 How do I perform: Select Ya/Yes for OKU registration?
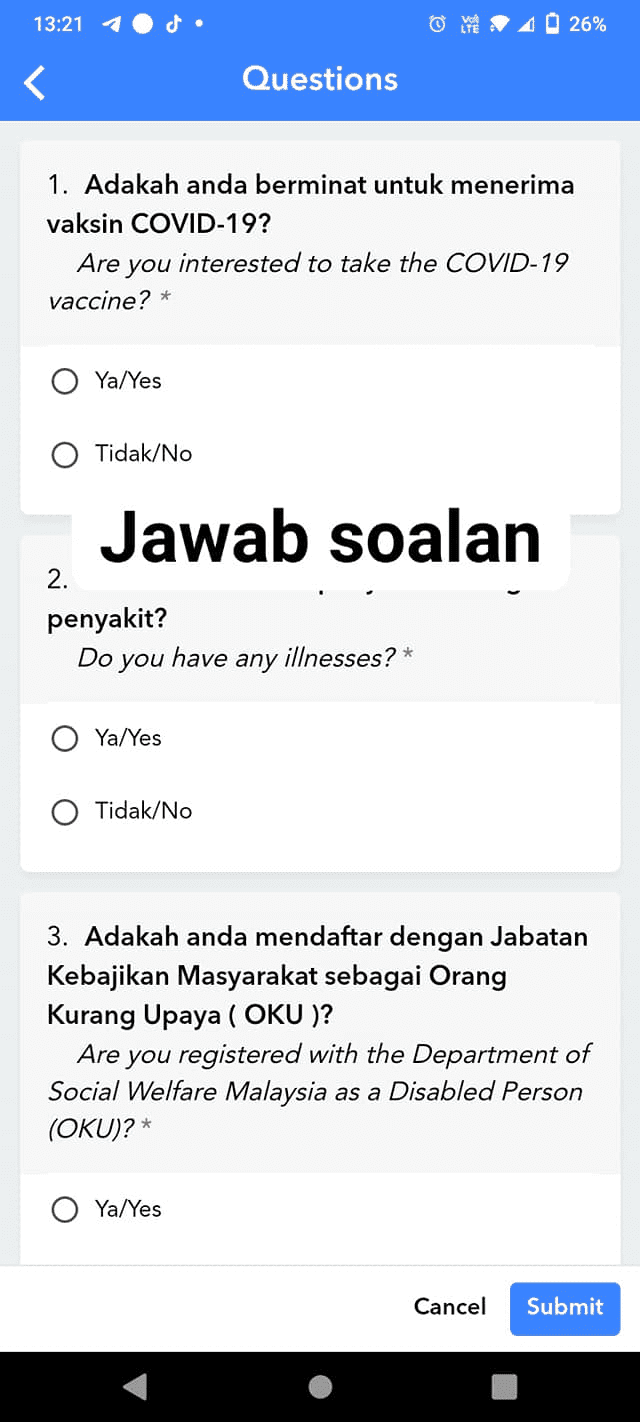[65, 1209]
